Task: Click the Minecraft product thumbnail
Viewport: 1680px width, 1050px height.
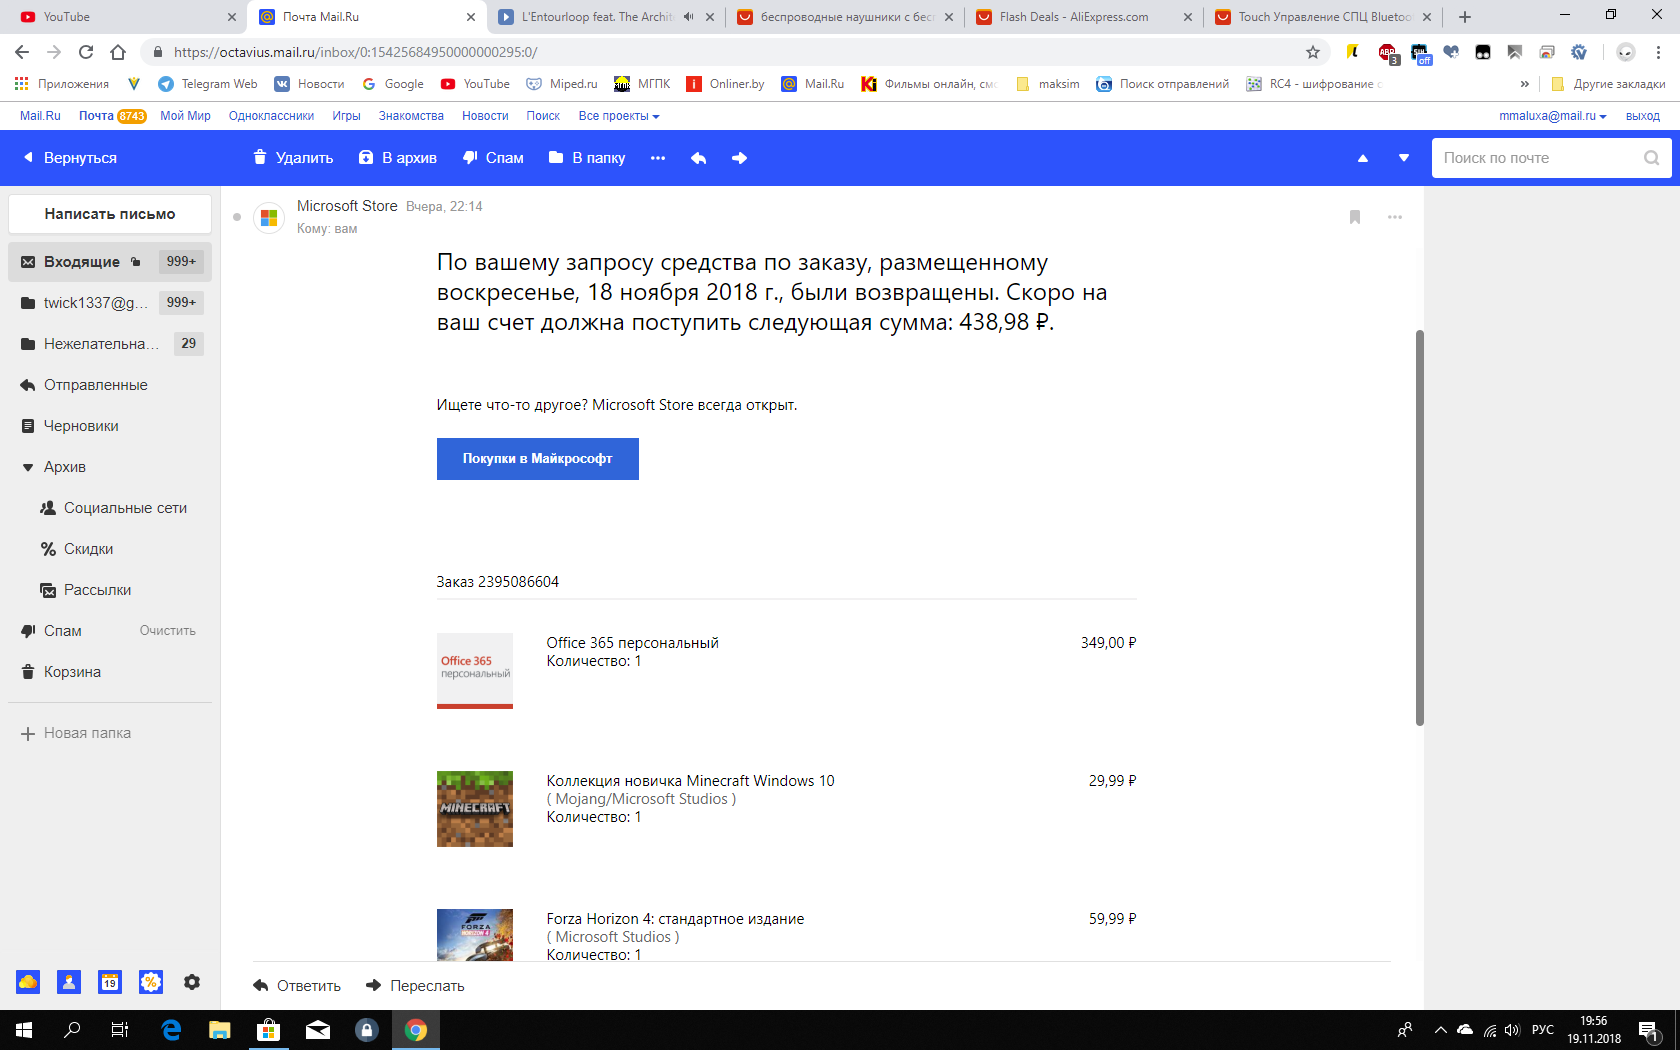Action: [475, 809]
